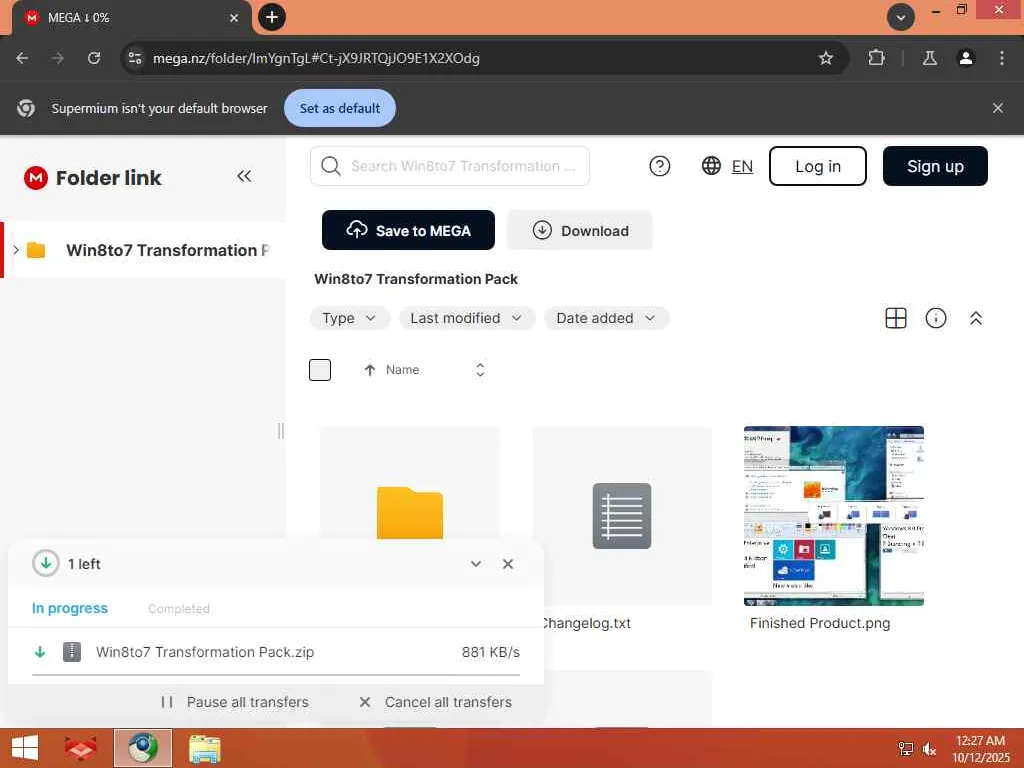Open the tab search dropdown
Image resolution: width=1024 pixels, height=768 pixels.
(x=901, y=18)
